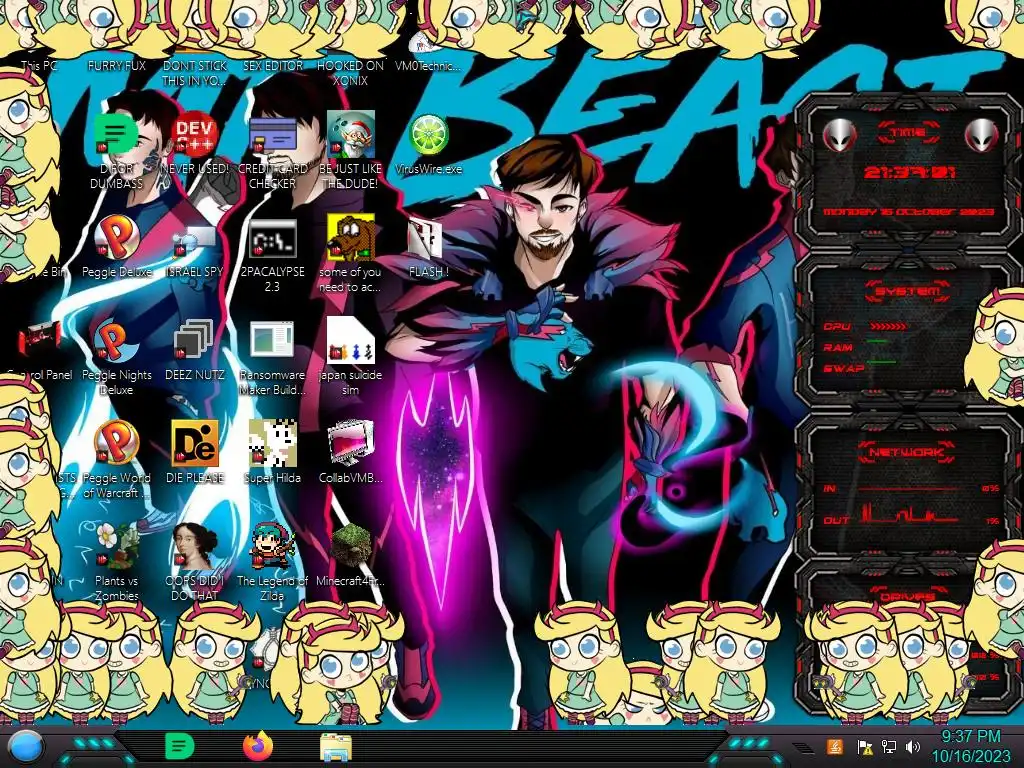Select the ISRAEL SPY desktop icon
The width and height of the screenshot is (1024, 768).
(195, 239)
